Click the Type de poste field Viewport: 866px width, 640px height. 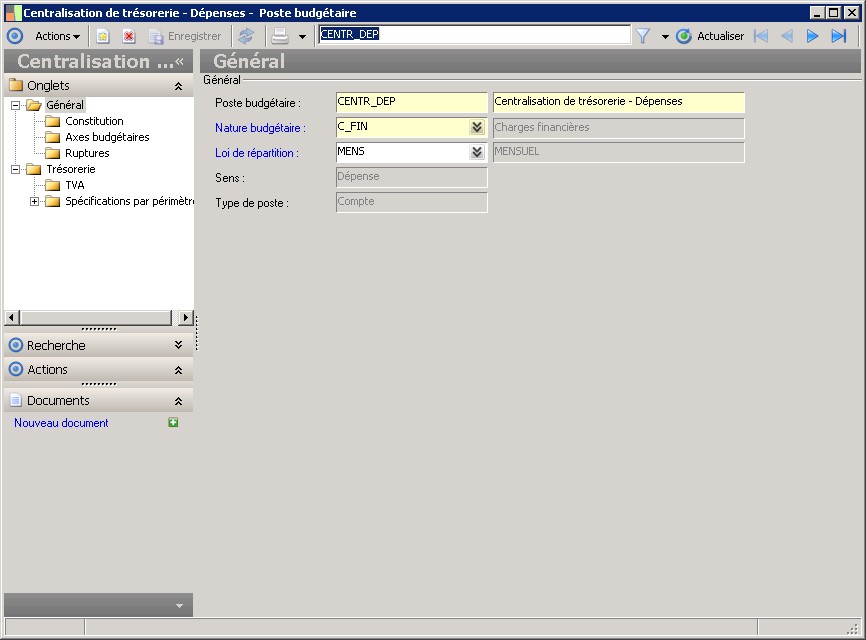point(411,202)
